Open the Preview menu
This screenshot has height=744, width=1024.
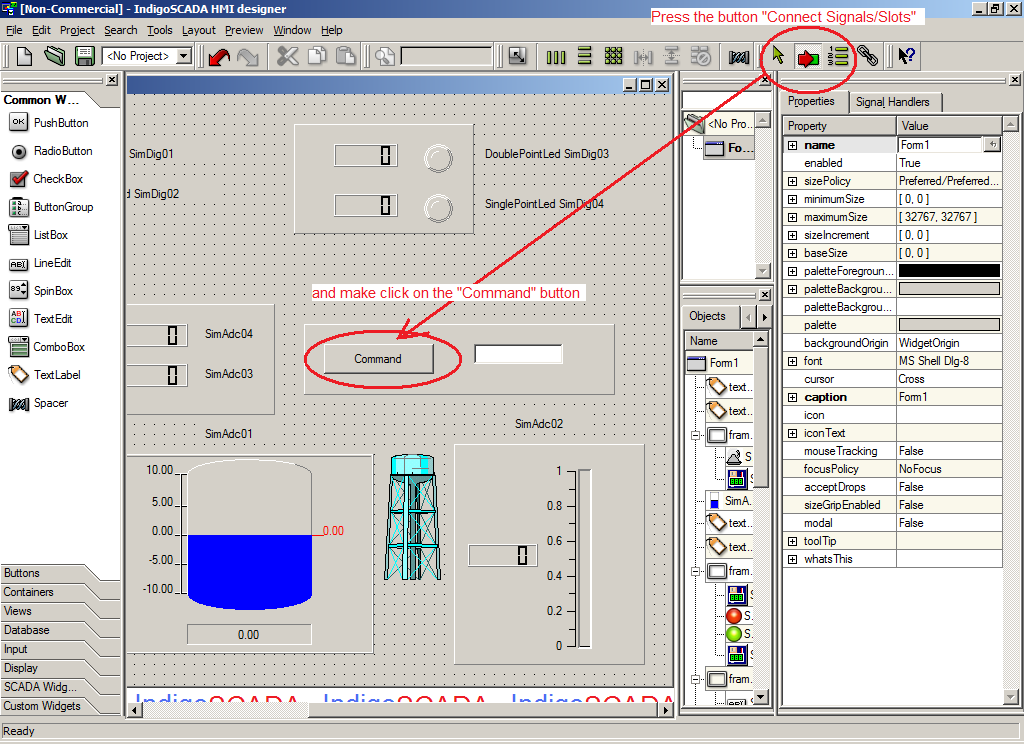pos(244,30)
